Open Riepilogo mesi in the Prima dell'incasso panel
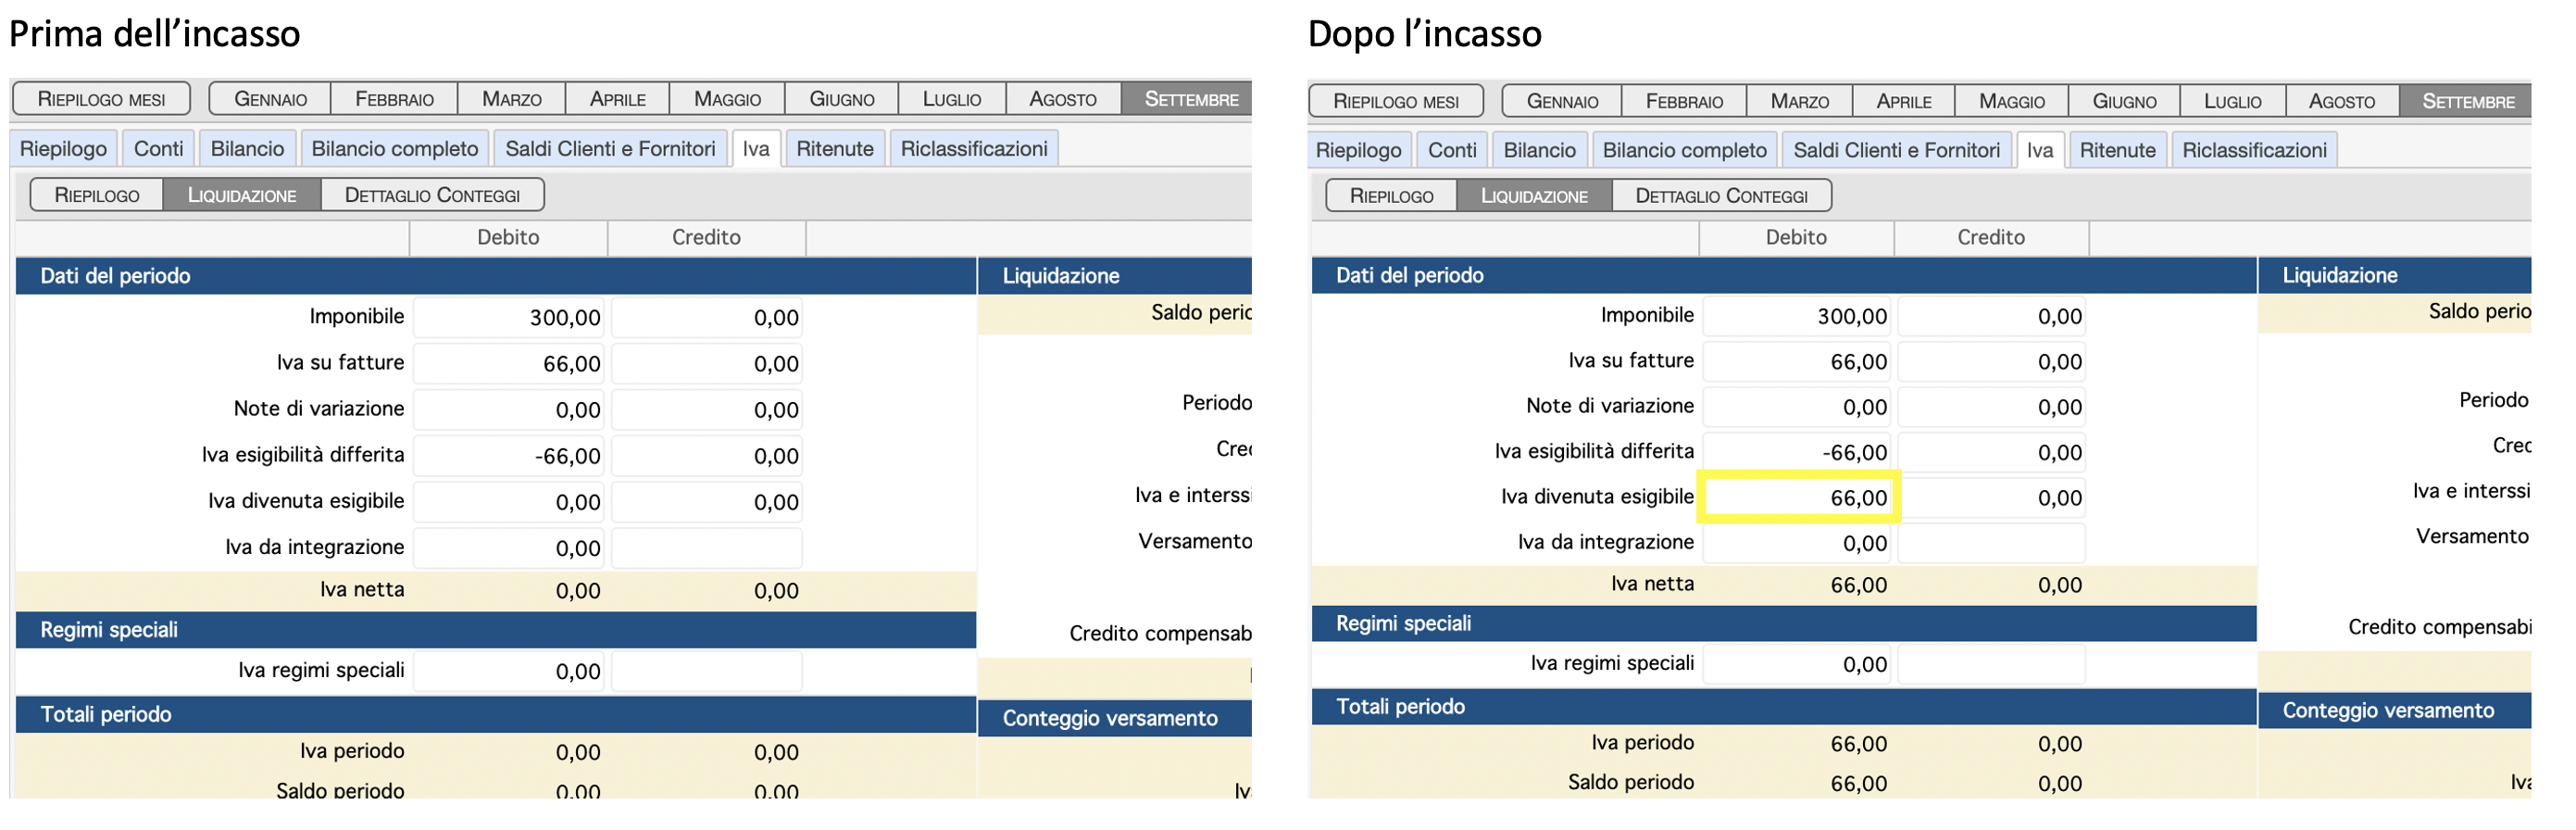The image size is (2576, 830). (101, 99)
